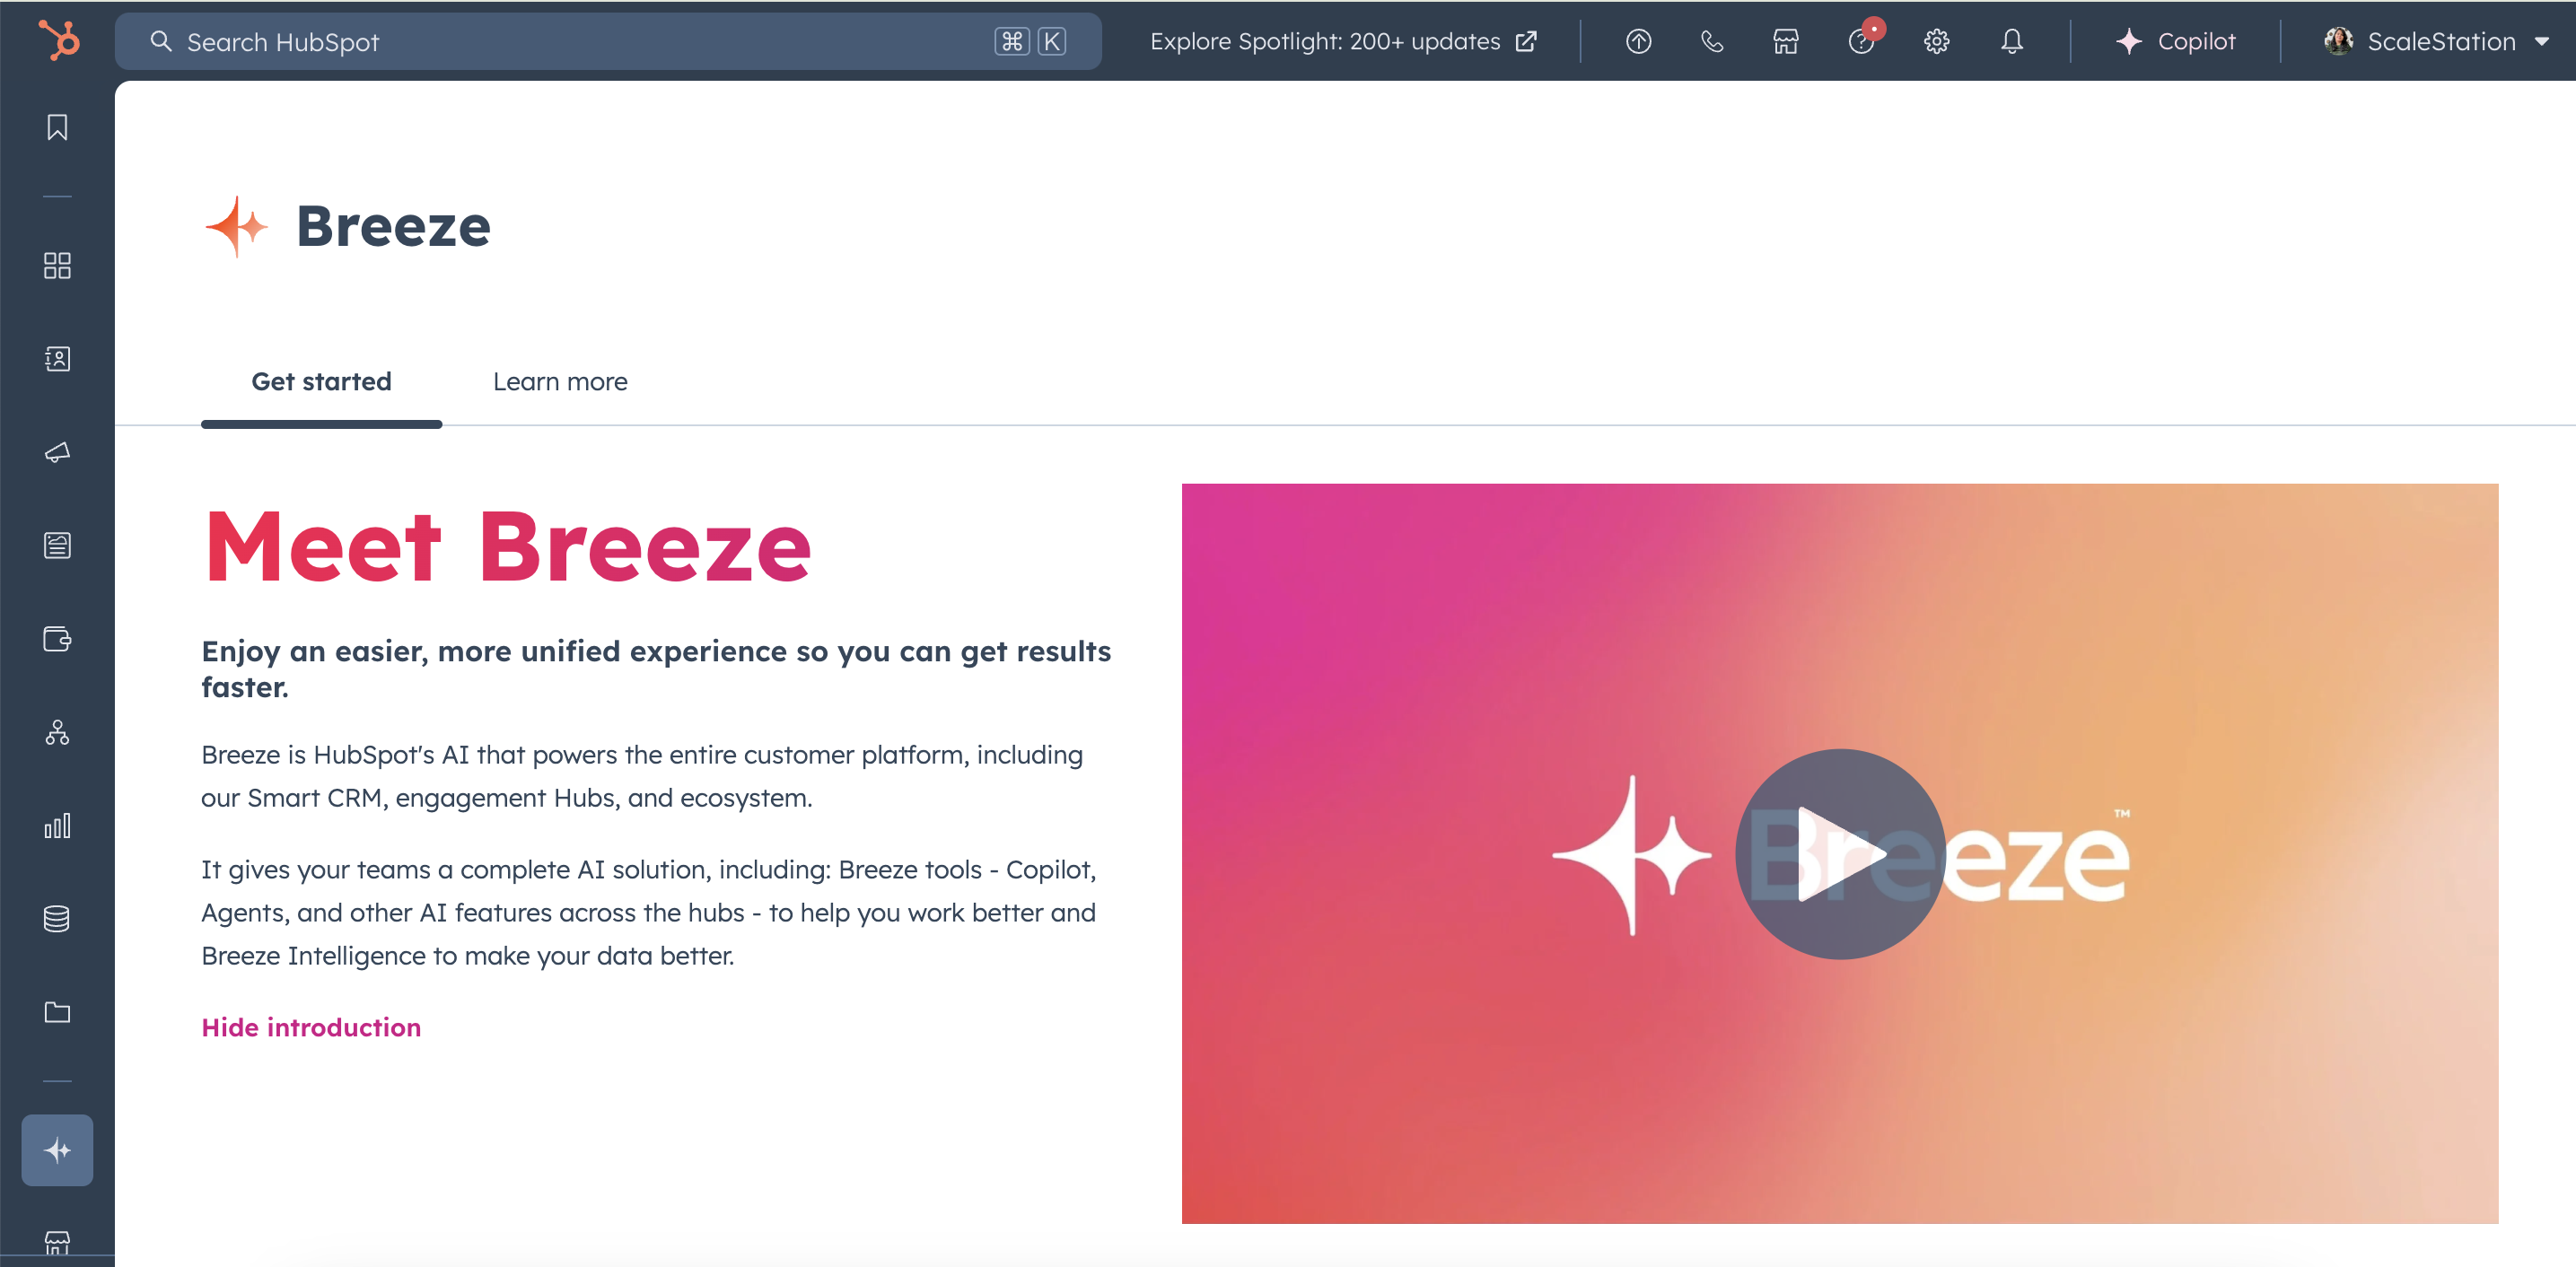2576x1267 pixels.
Task: Click the notifications bell icon
Action: click(x=2011, y=41)
